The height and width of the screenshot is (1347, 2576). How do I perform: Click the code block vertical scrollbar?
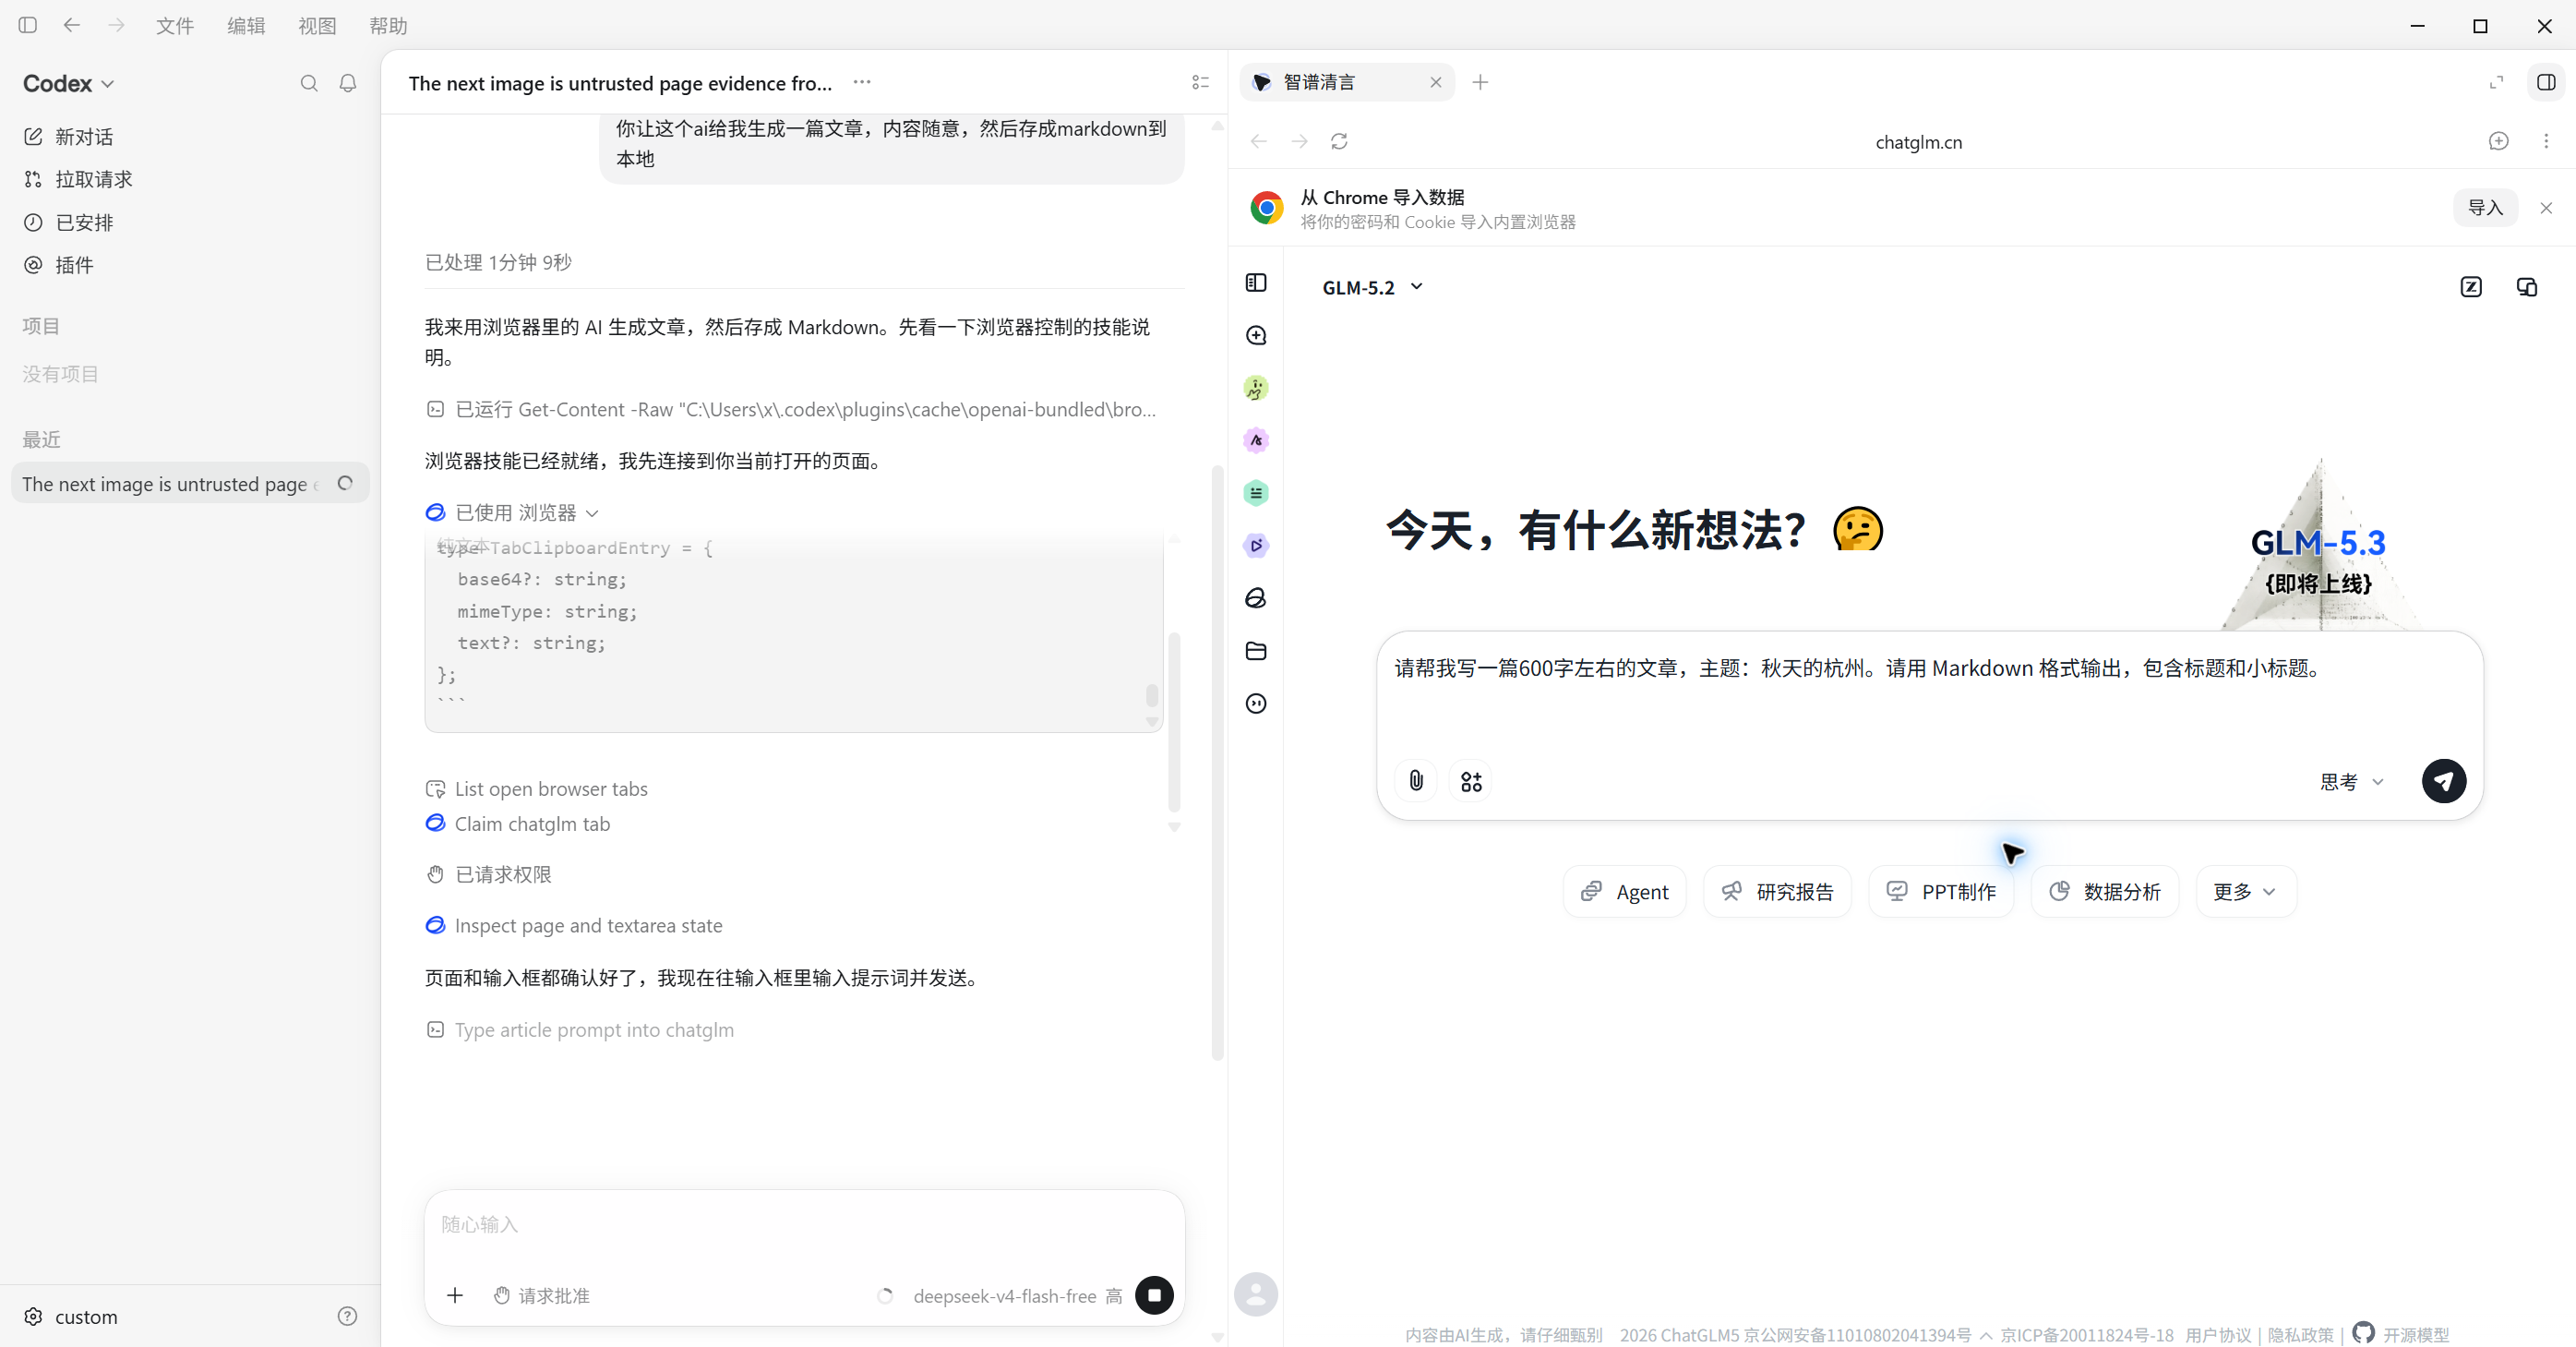click(x=1152, y=694)
